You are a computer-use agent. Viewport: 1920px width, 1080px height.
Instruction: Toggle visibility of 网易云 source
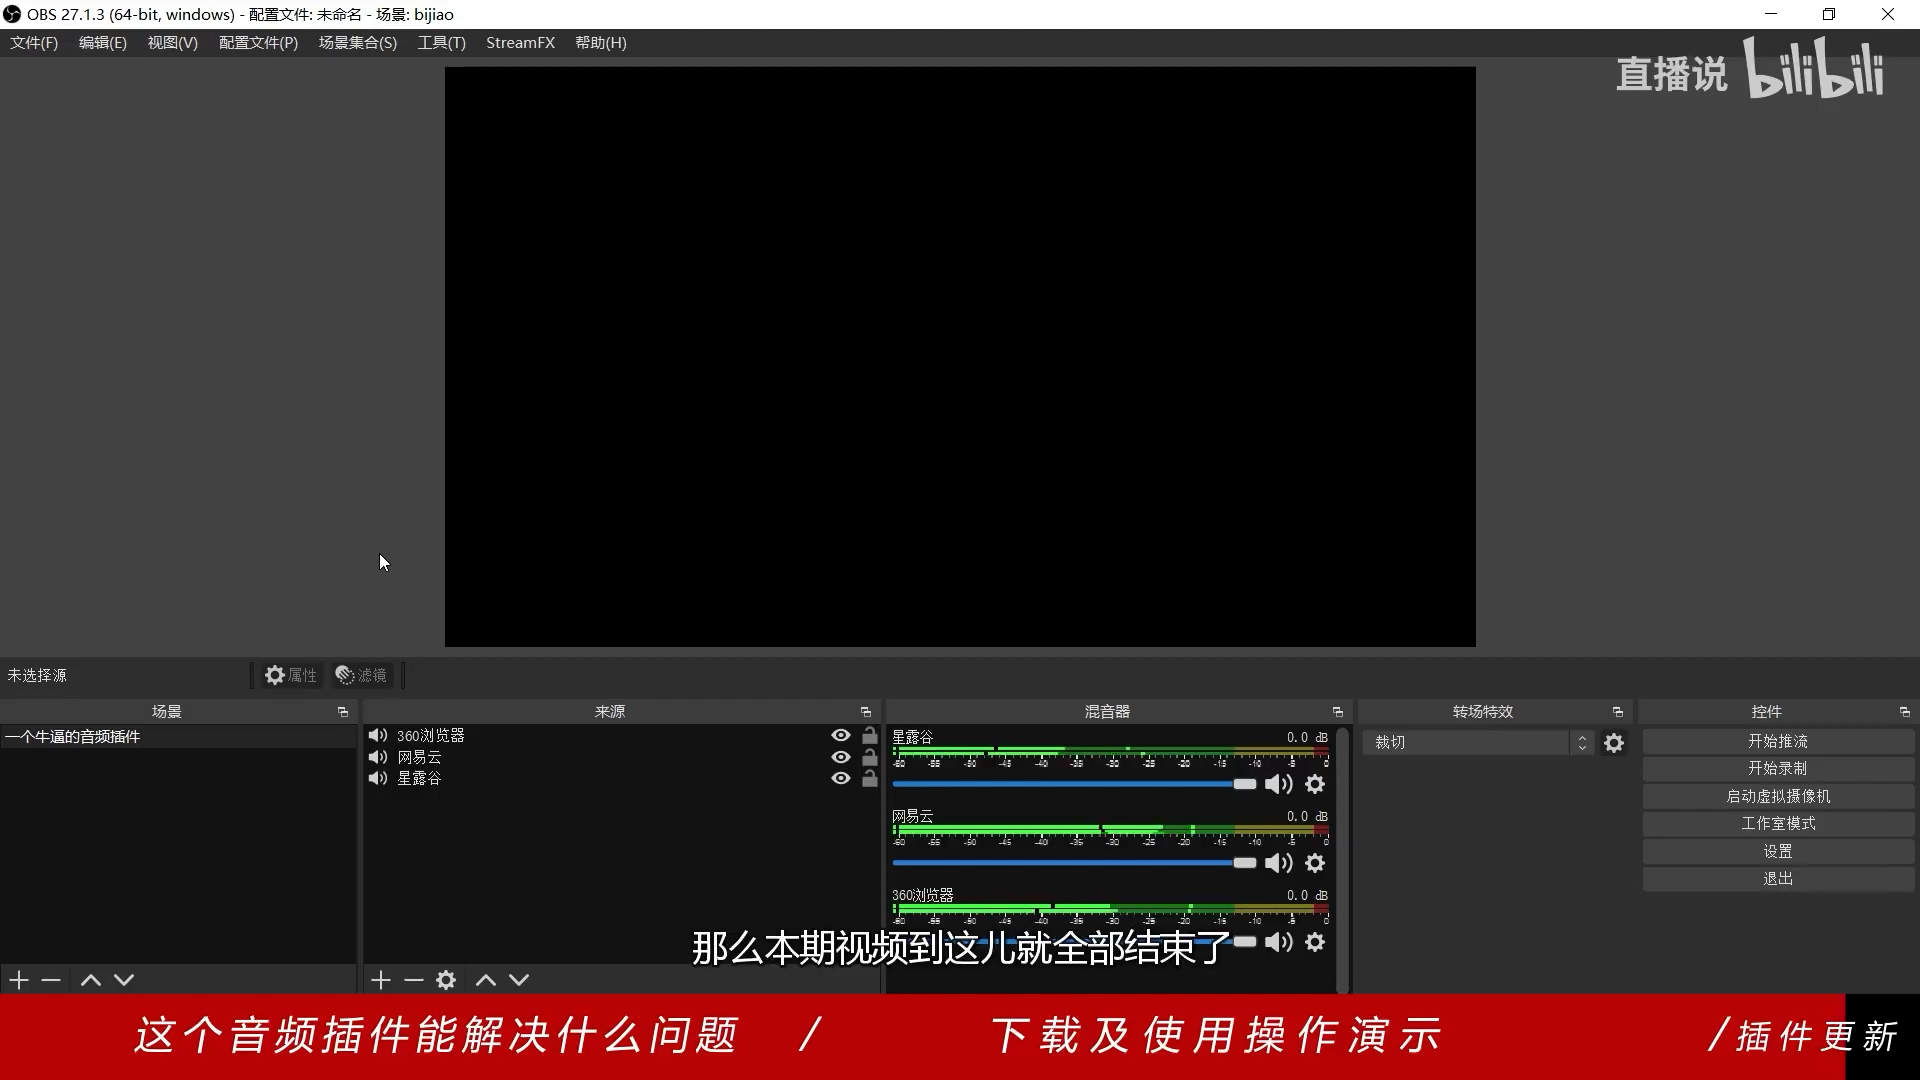[841, 757]
